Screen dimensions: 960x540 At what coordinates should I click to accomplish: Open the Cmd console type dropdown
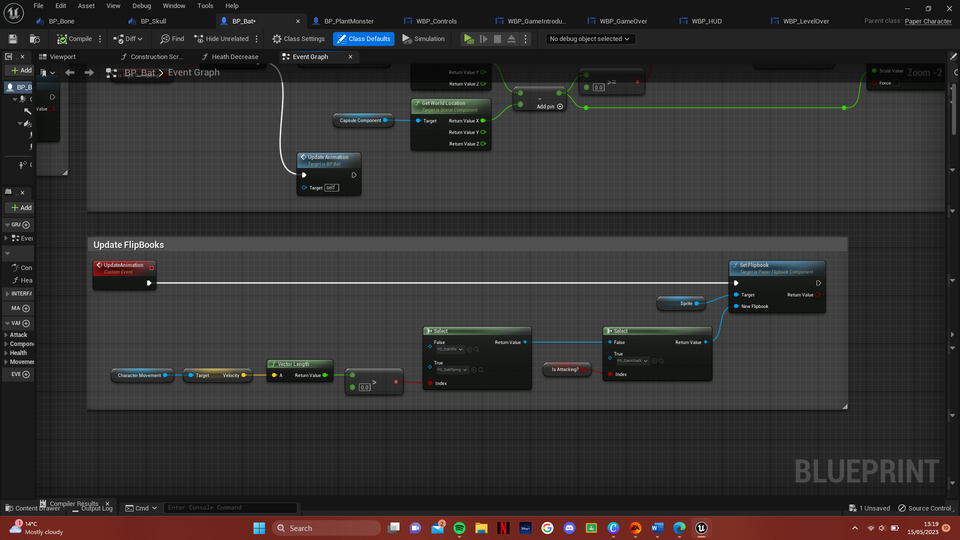tap(141, 508)
